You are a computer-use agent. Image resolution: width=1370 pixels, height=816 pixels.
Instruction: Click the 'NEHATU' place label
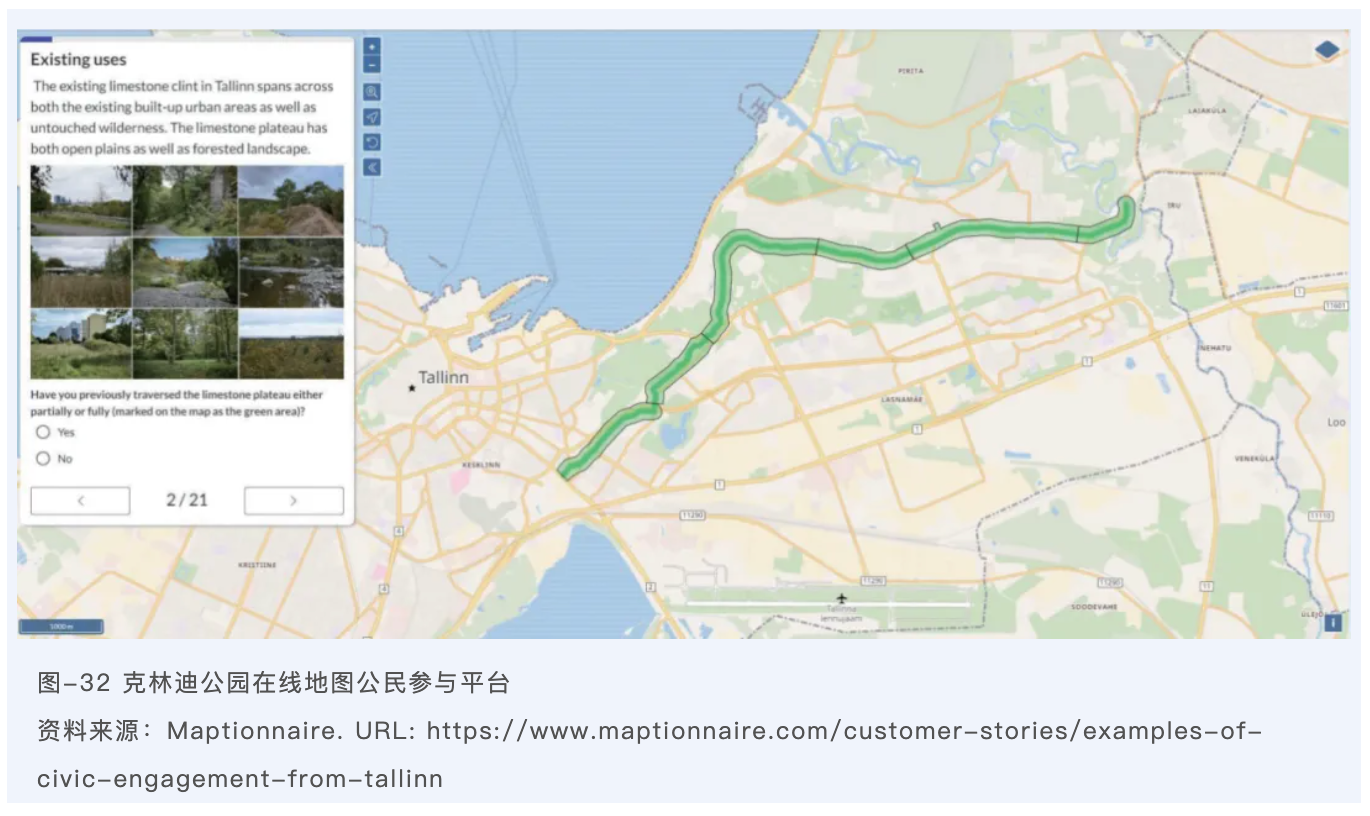point(1215,347)
